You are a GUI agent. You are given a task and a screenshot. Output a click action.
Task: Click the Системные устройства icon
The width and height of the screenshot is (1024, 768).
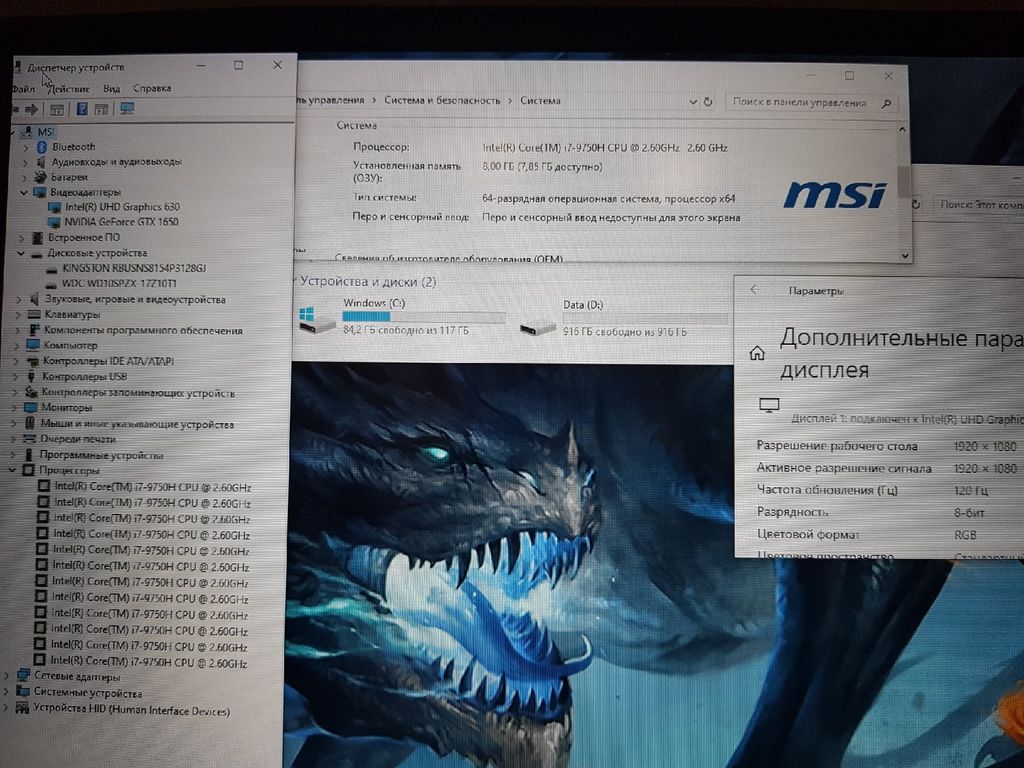tap(23, 692)
